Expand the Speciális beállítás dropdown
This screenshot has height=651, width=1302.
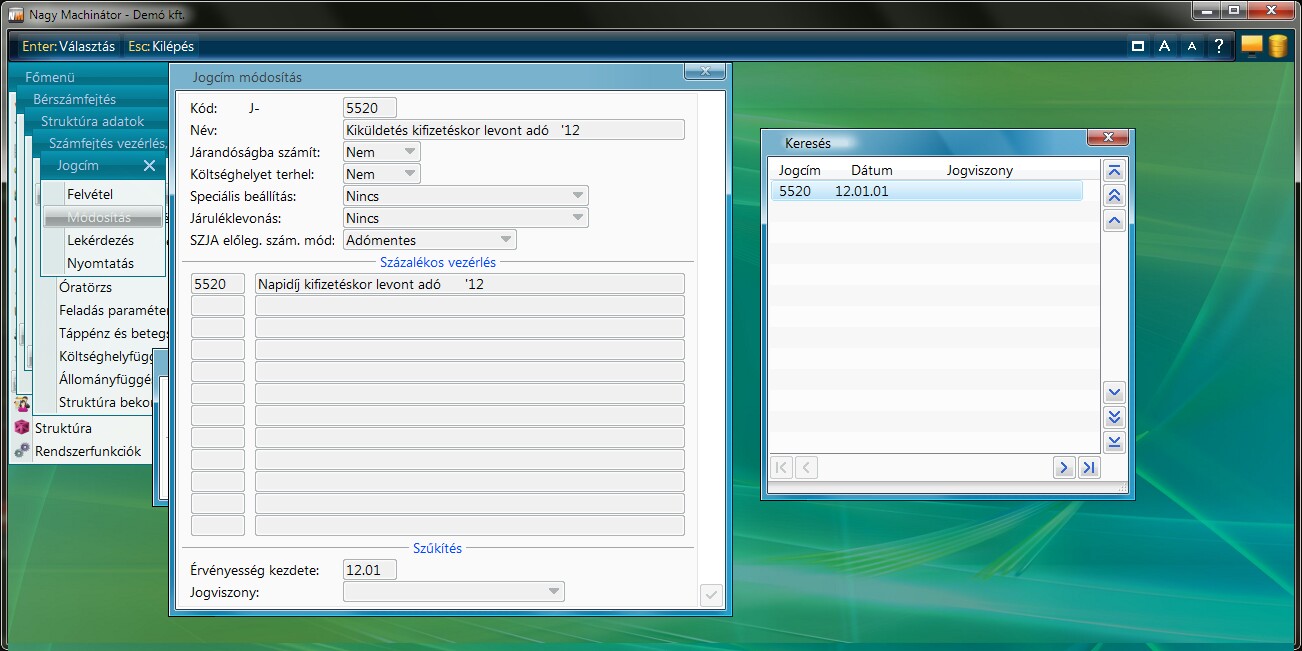pos(577,196)
